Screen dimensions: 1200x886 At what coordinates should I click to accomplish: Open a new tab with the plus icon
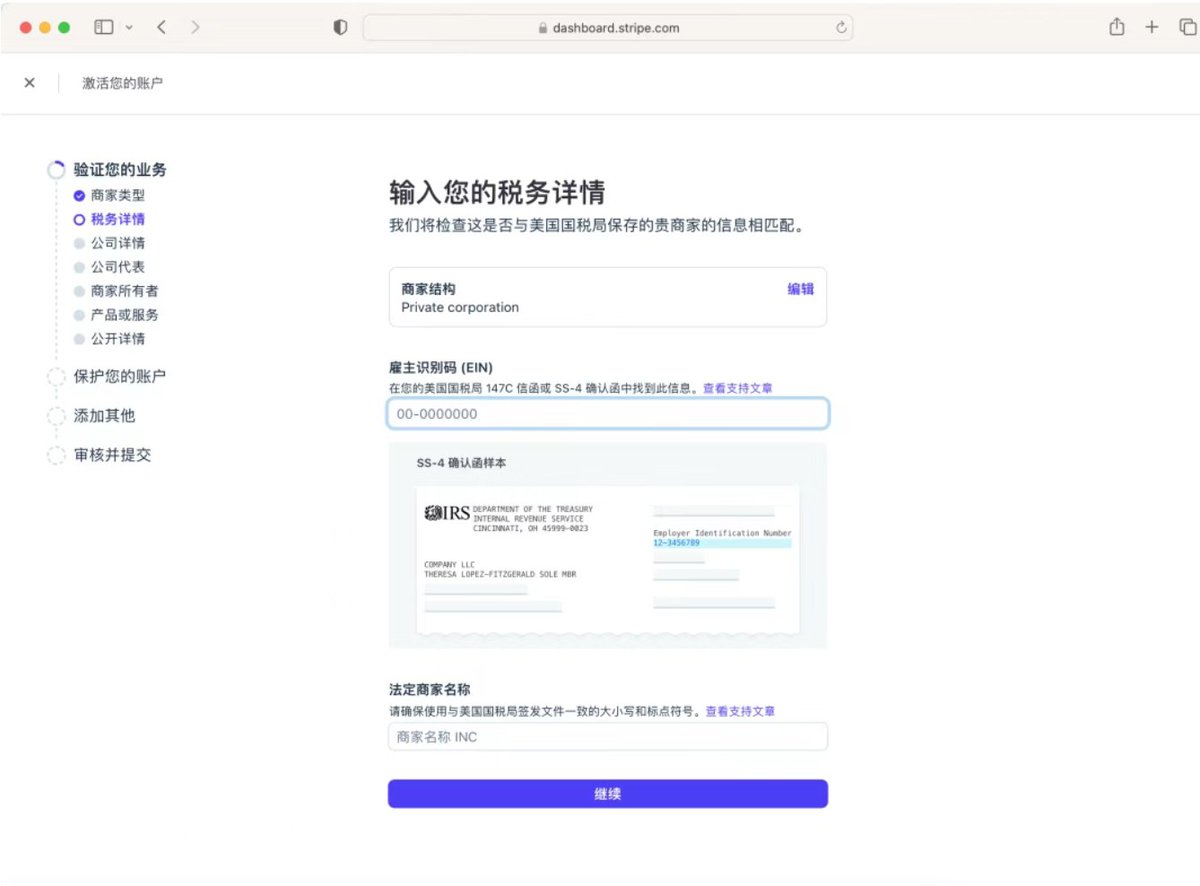coord(1152,28)
